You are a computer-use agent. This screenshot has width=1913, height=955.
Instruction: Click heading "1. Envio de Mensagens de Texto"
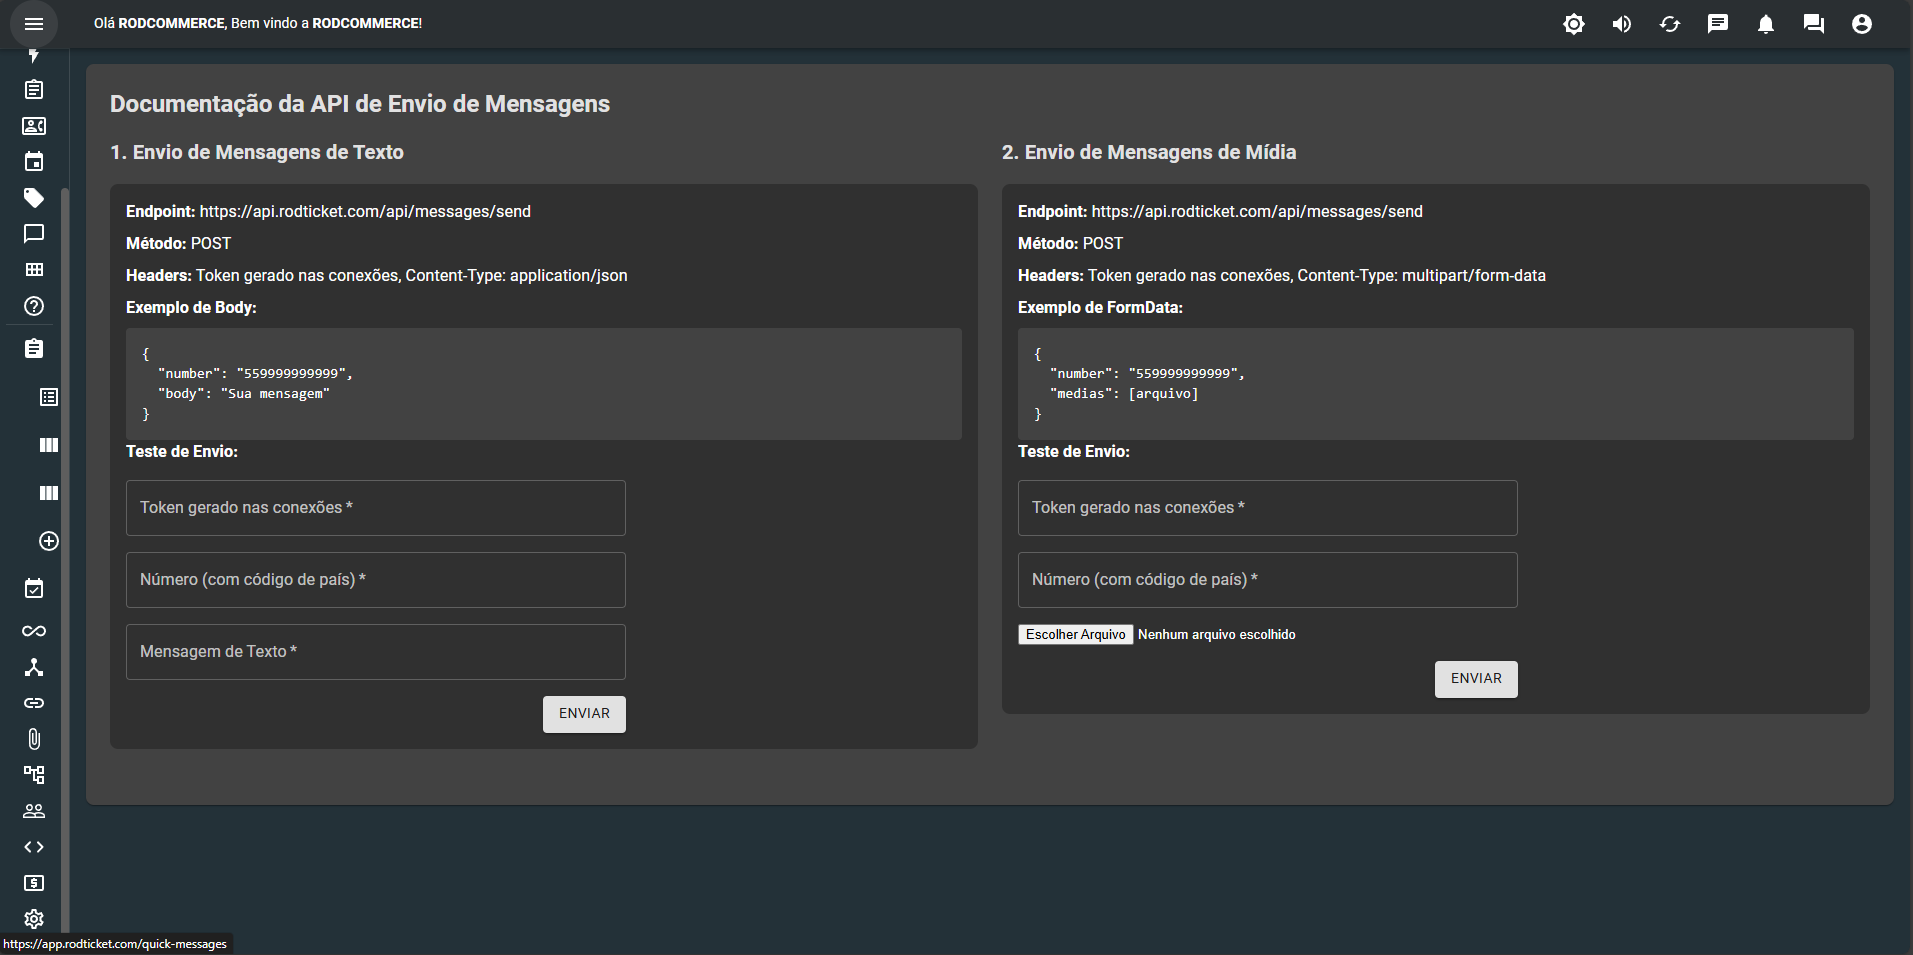click(257, 152)
